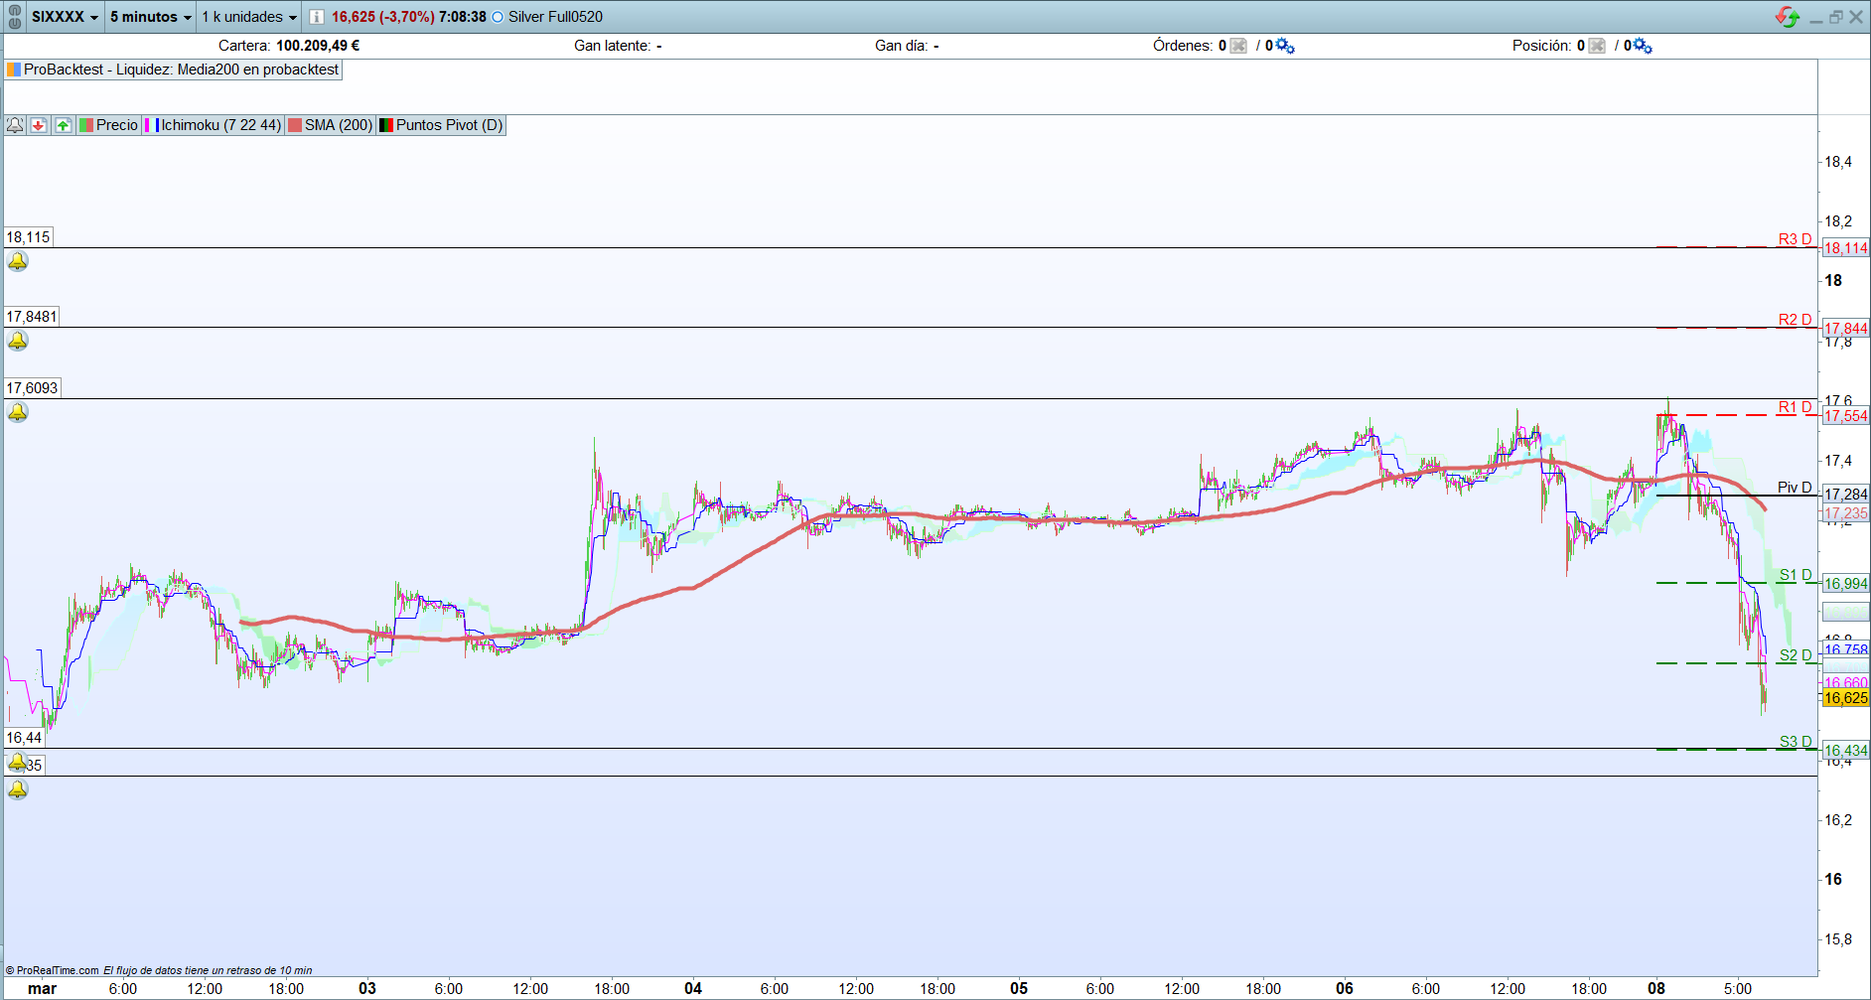Close positions with the Posición X icon
The height and width of the screenshot is (1000, 1871).
click(1596, 46)
